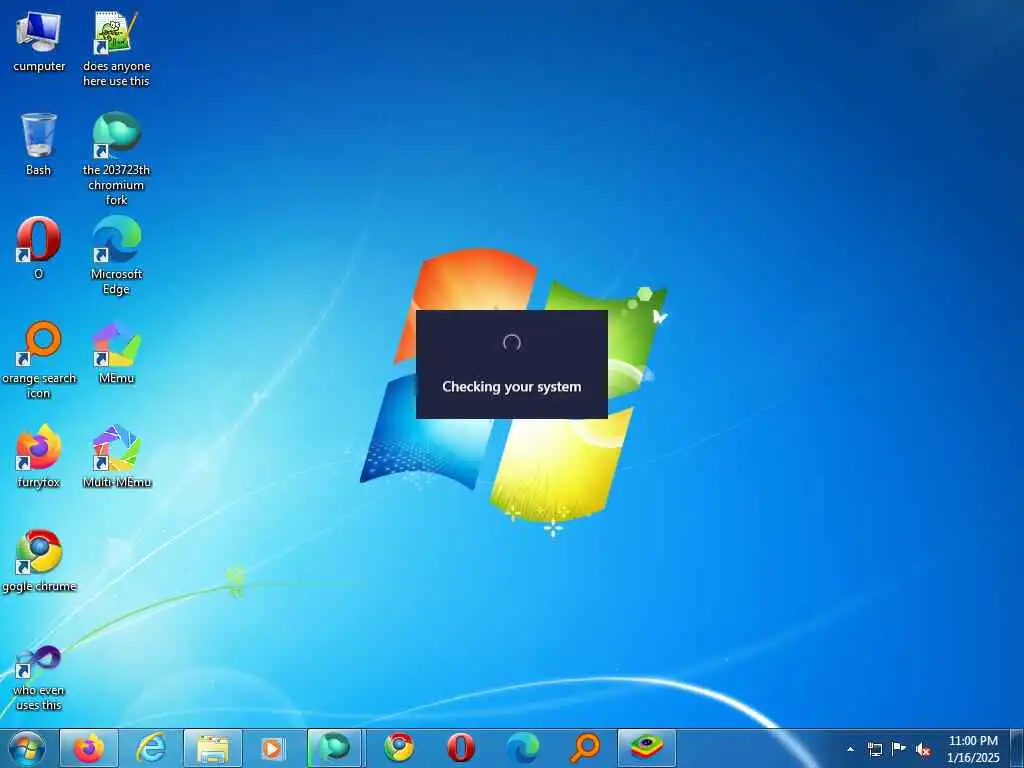Viewport: 1024px width, 768px height.
Task: Open Windows Media Player from the taskbar
Action: coord(272,748)
